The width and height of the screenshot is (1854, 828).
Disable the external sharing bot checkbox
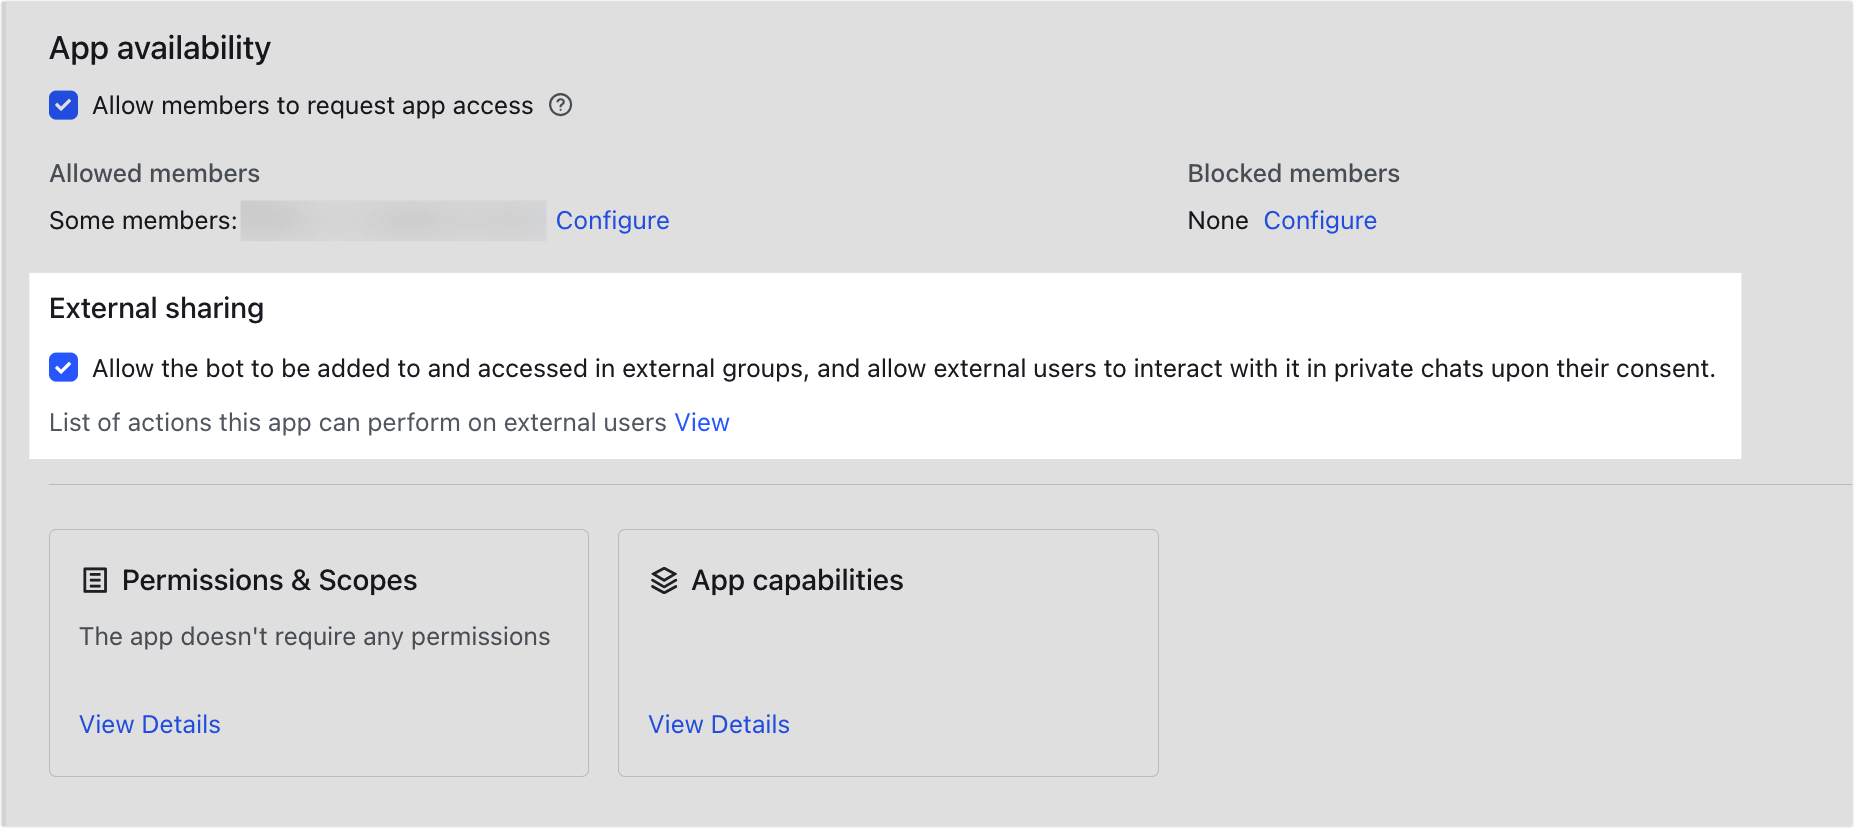coord(64,368)
